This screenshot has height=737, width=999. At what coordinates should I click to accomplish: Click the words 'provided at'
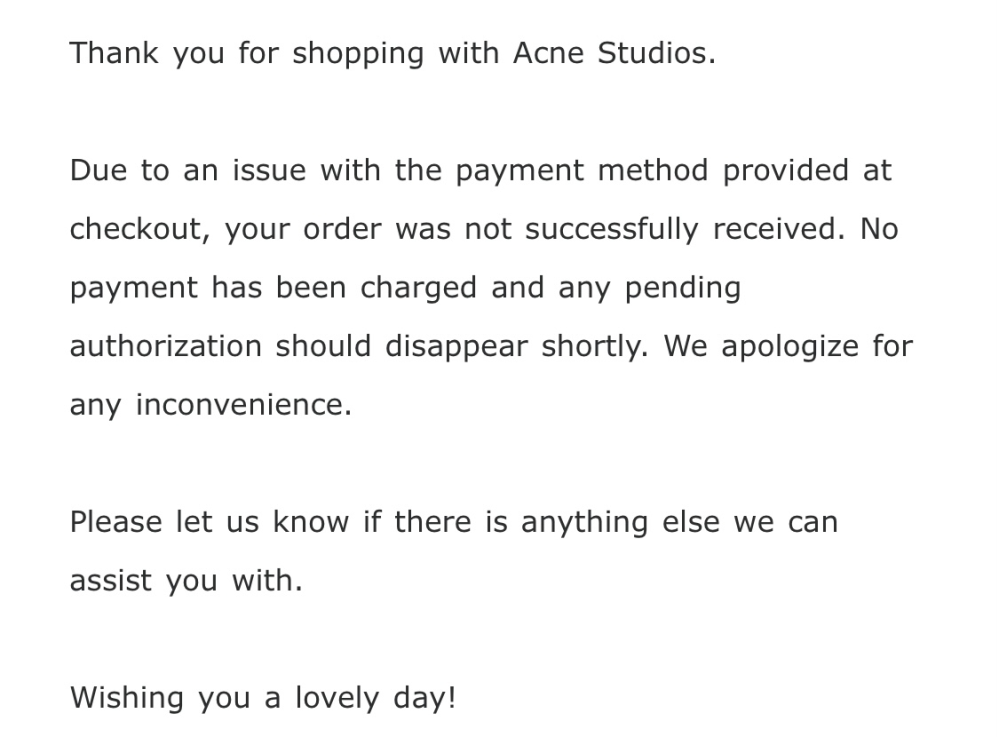(807, 172)
